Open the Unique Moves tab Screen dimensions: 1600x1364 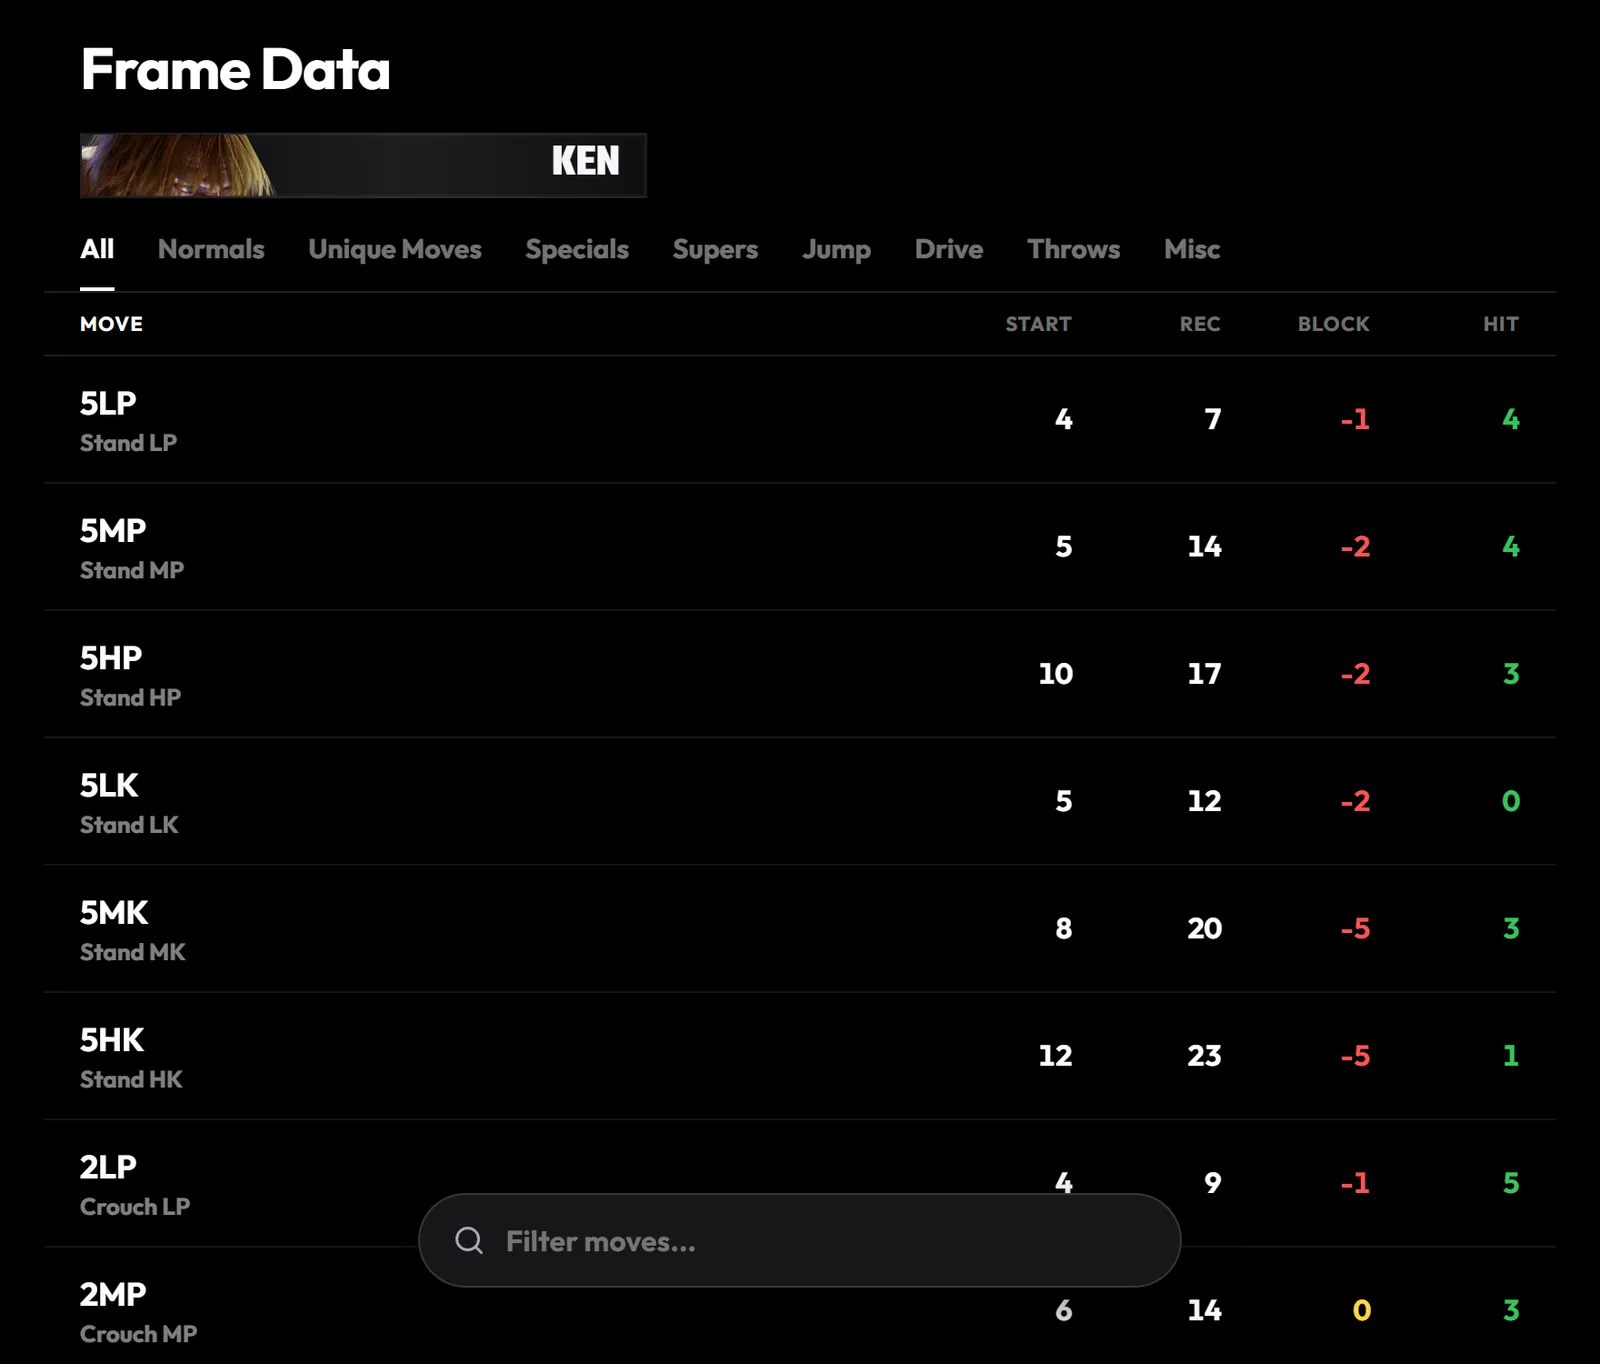(395, 249)
